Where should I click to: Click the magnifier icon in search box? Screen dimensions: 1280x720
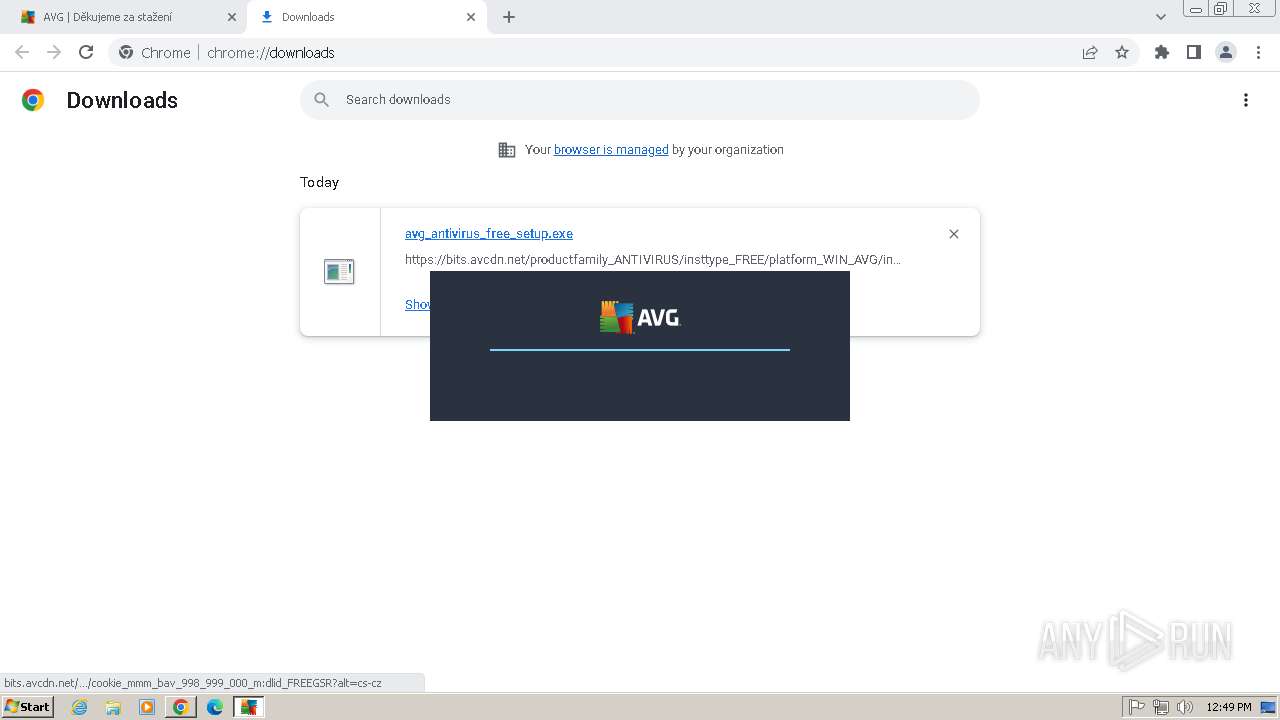322,100
